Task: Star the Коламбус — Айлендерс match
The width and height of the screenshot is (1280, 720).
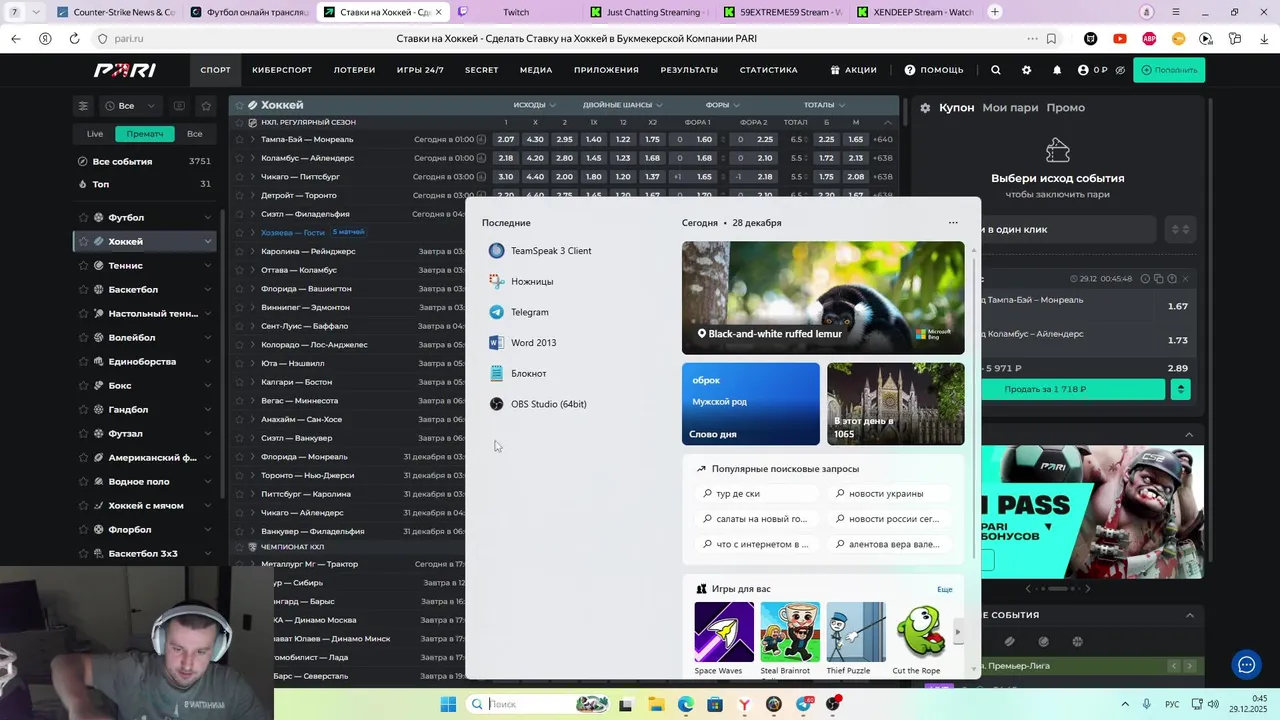Action: 239,158
